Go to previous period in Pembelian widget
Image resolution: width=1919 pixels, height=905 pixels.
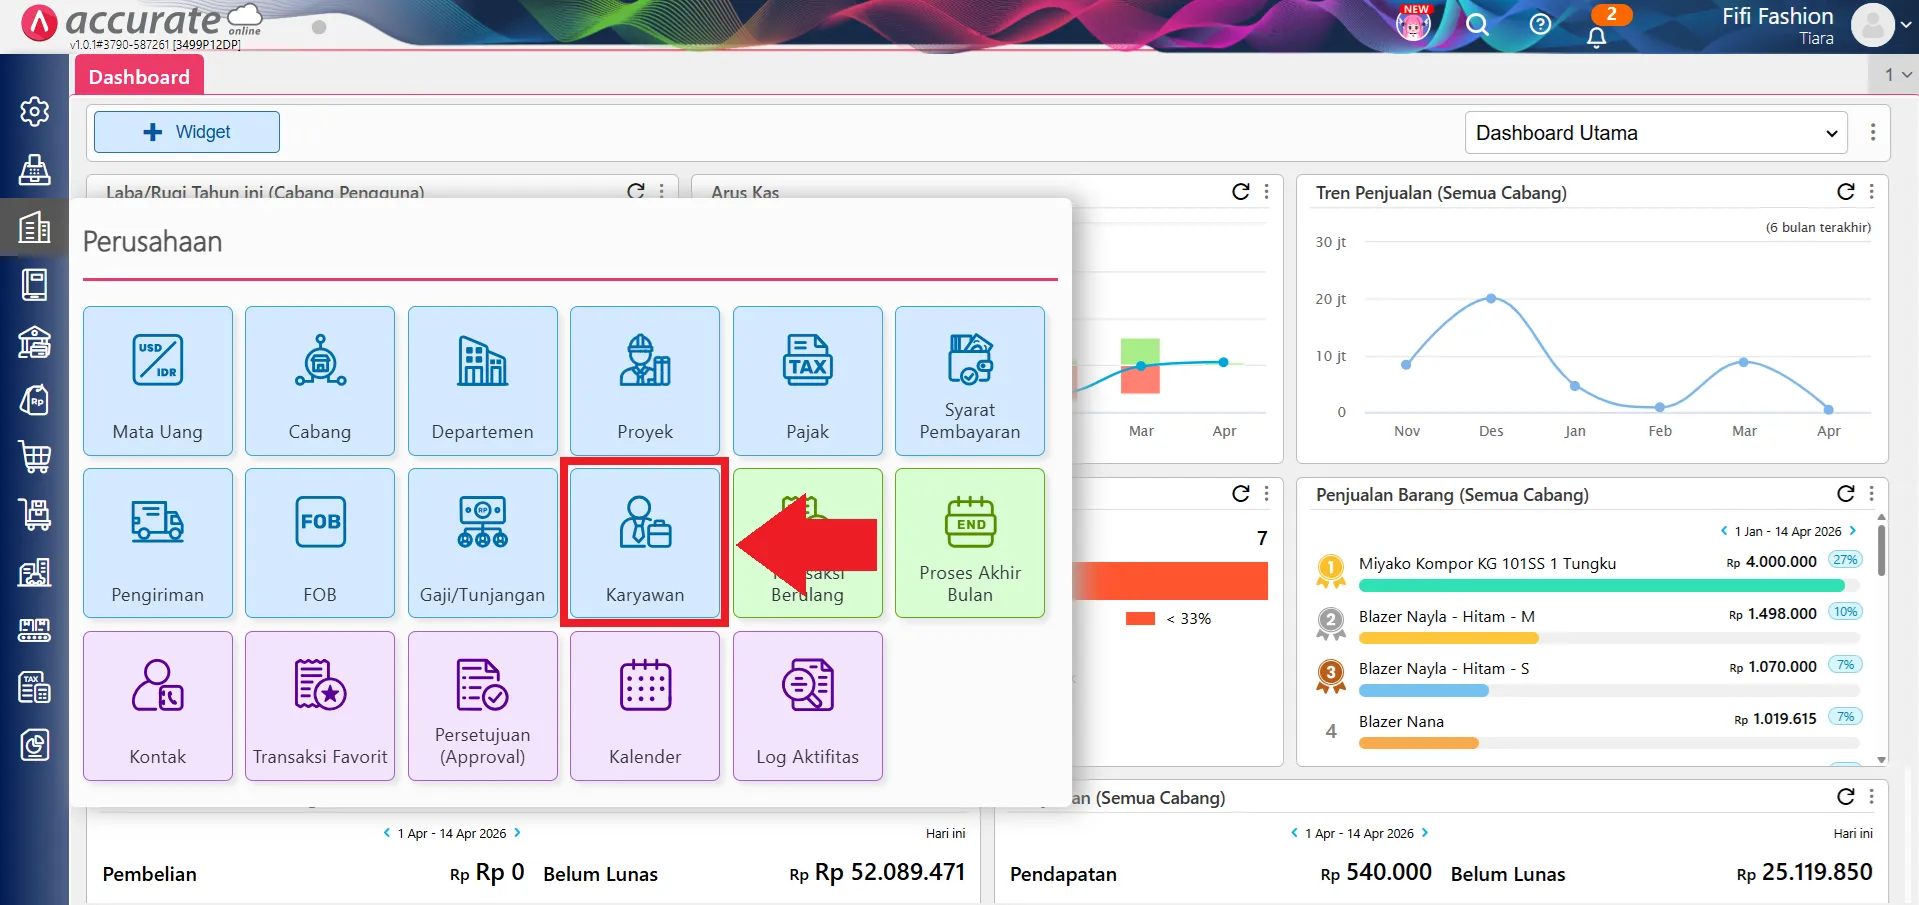point(387,832)
